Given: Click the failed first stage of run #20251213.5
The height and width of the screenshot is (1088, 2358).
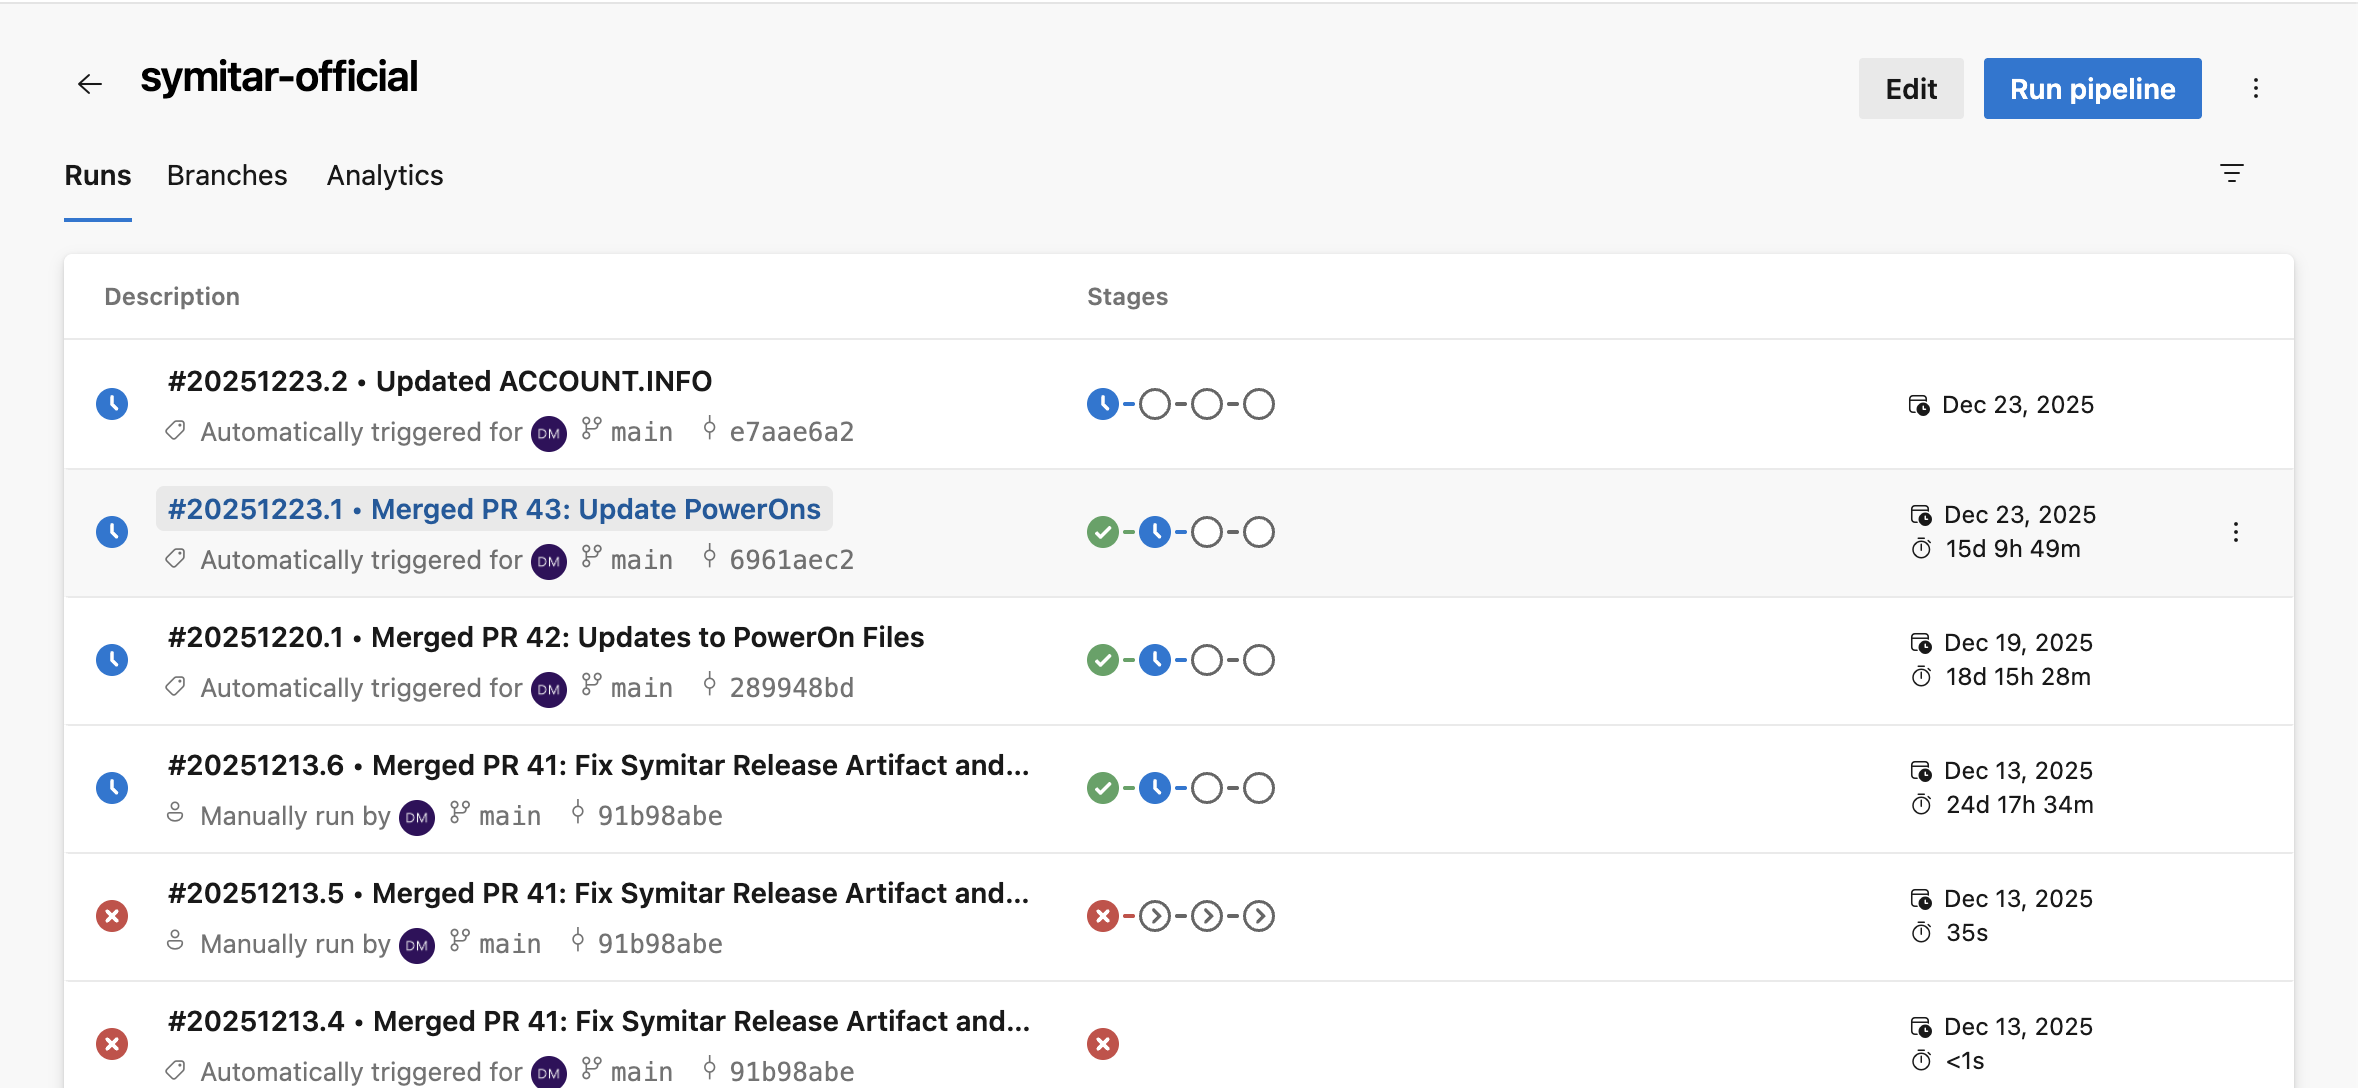Looking at the screenshot, I should [x=1102, y=916].
